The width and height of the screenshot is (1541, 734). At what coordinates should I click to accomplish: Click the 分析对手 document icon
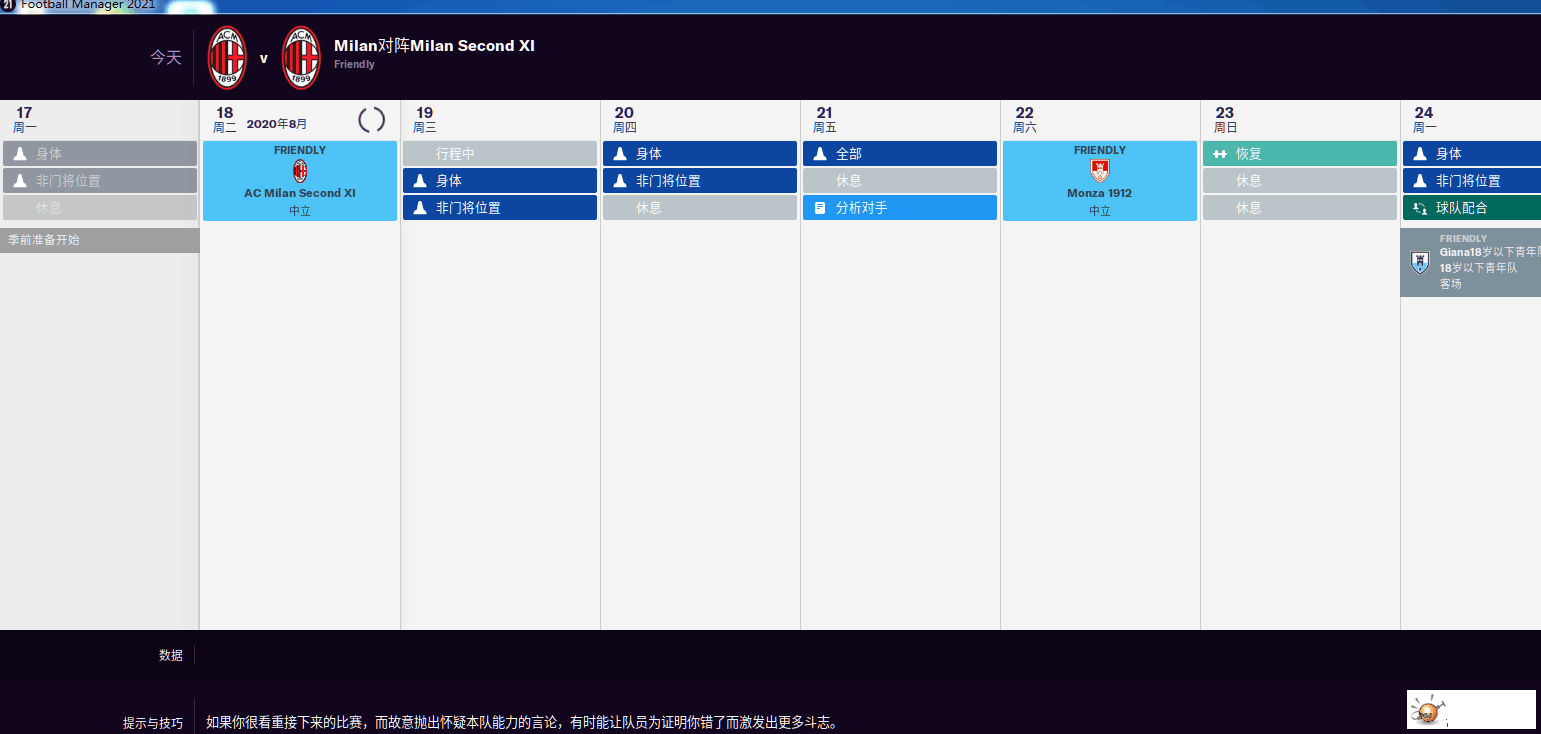coord(820,208)
